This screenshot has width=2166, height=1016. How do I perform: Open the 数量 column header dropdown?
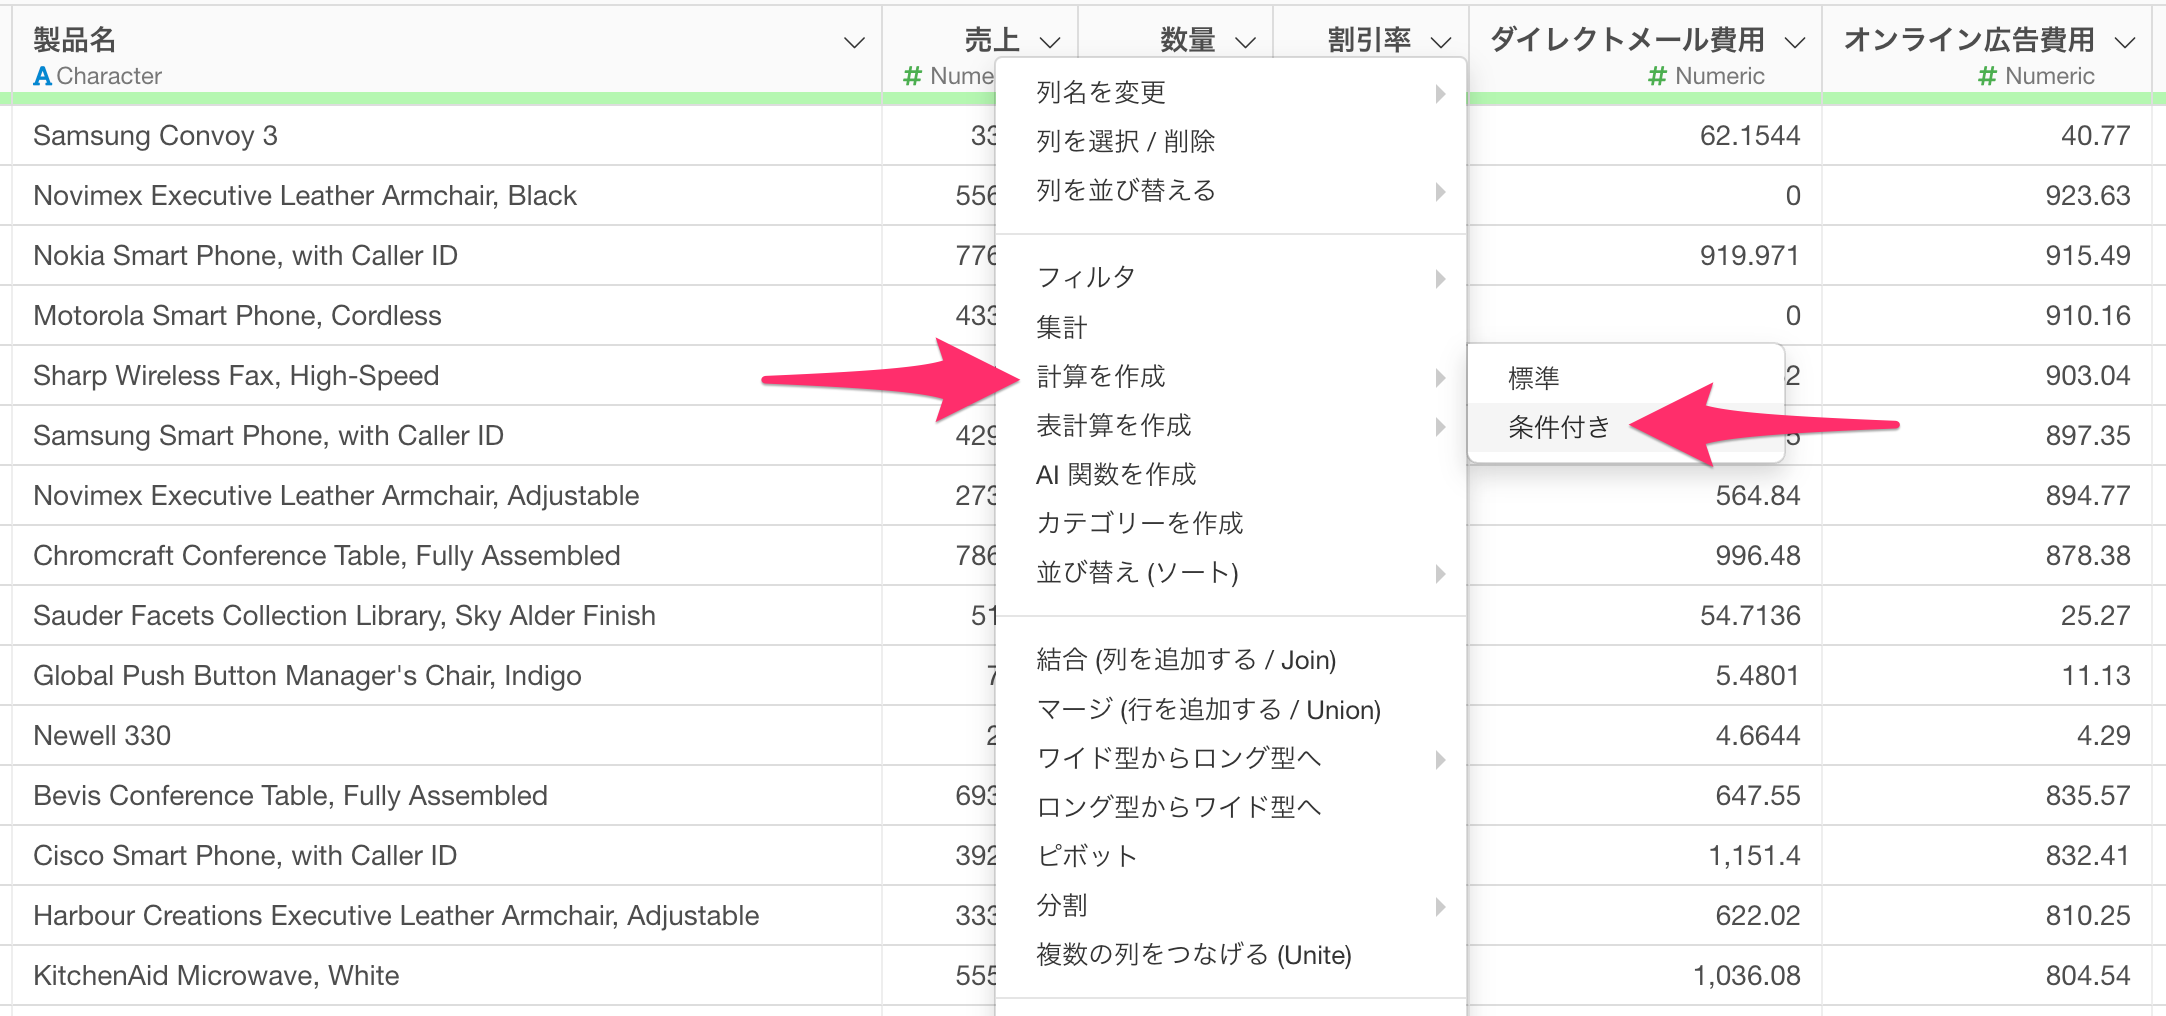pos(1245,42)
